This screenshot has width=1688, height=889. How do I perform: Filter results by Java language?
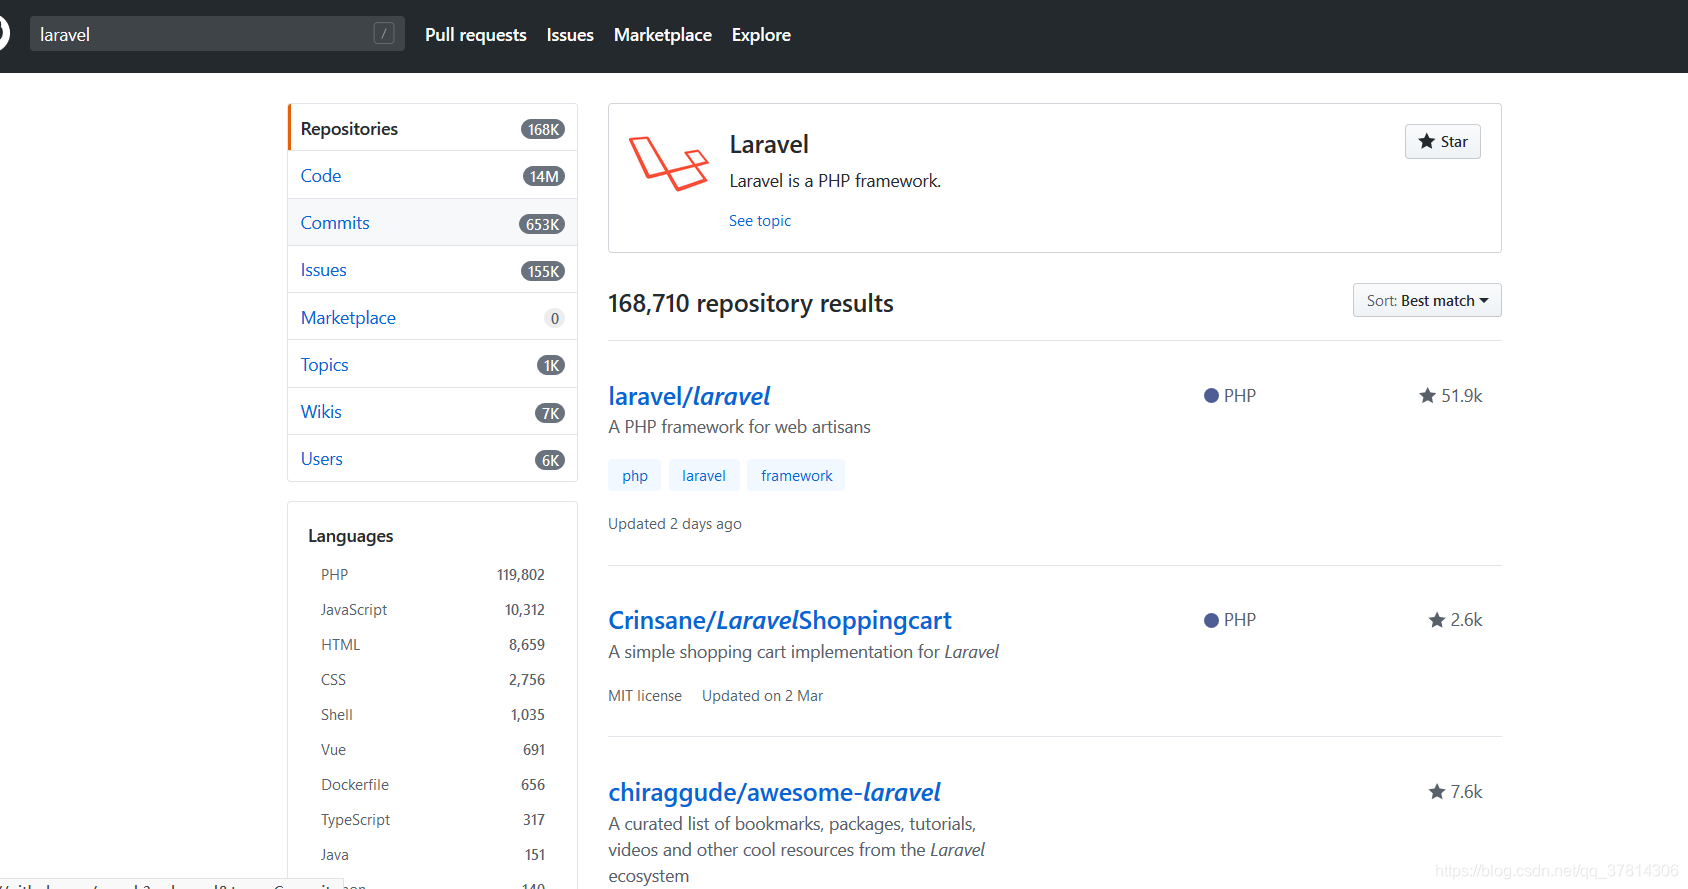point(432,855)
